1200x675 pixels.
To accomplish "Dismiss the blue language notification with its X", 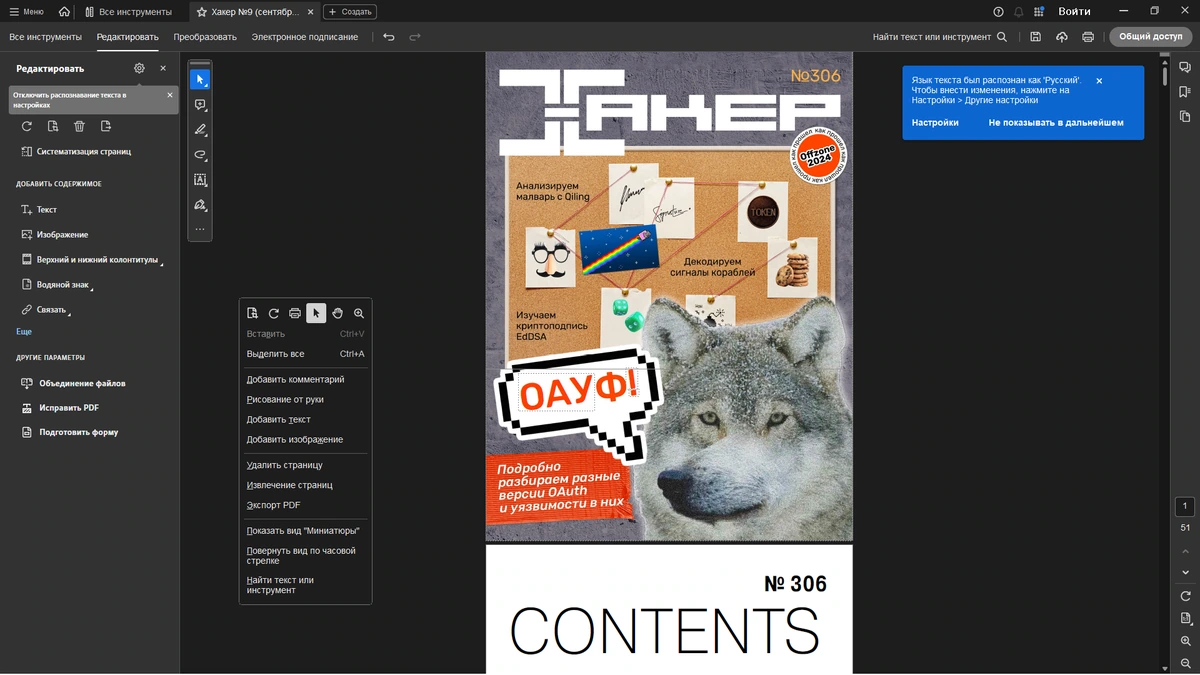I will [x=1099, y=81].
